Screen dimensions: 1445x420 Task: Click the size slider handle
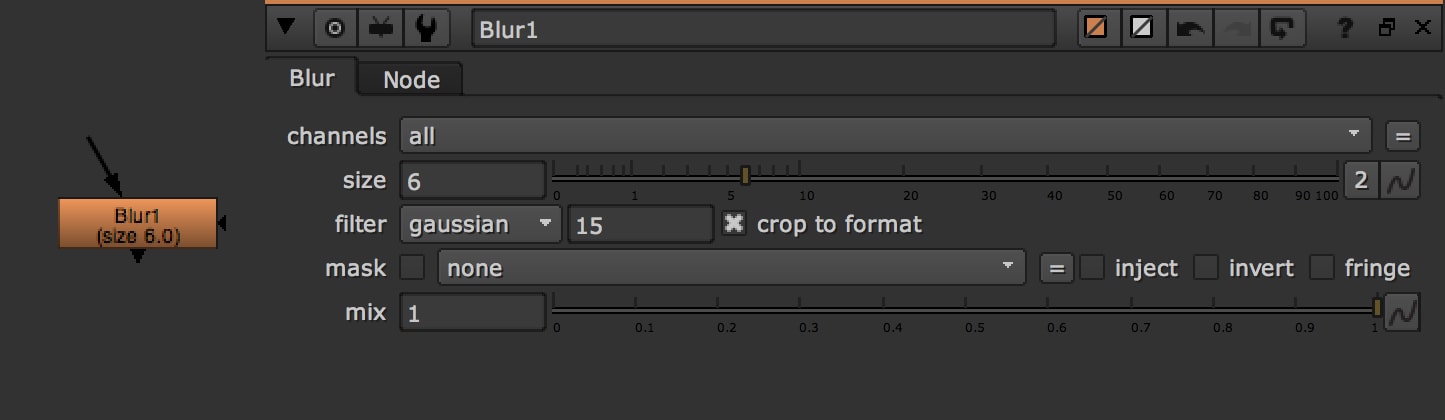click(745, 175)
